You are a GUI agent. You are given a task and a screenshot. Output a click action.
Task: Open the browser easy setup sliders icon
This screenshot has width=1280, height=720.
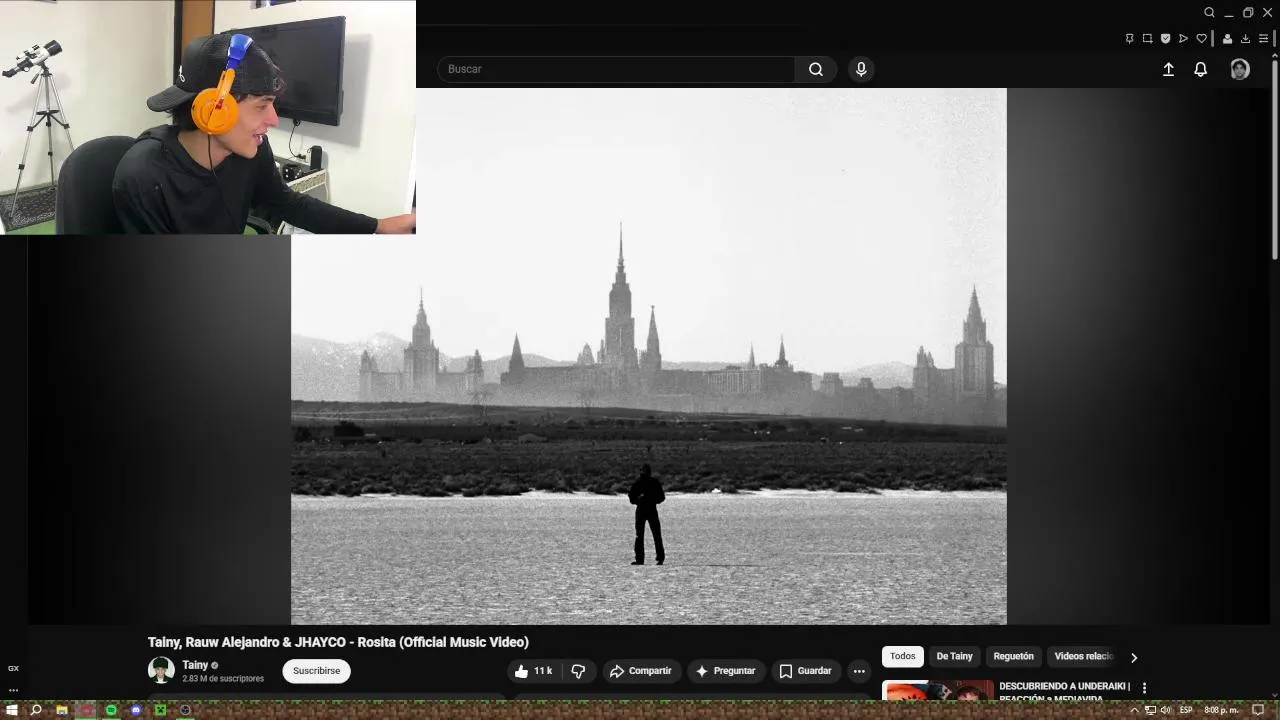pos(1264,39)
